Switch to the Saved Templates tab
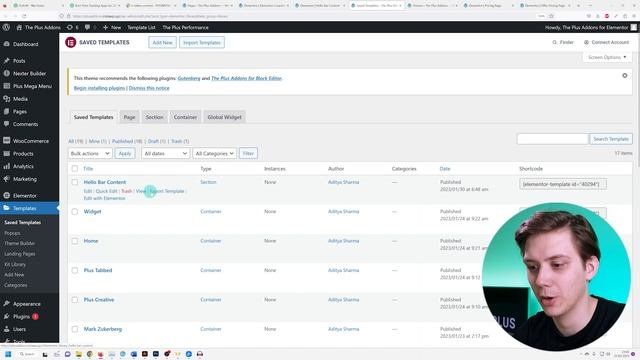Viewport: 640px width, 360px height. (x=93, y=117)
